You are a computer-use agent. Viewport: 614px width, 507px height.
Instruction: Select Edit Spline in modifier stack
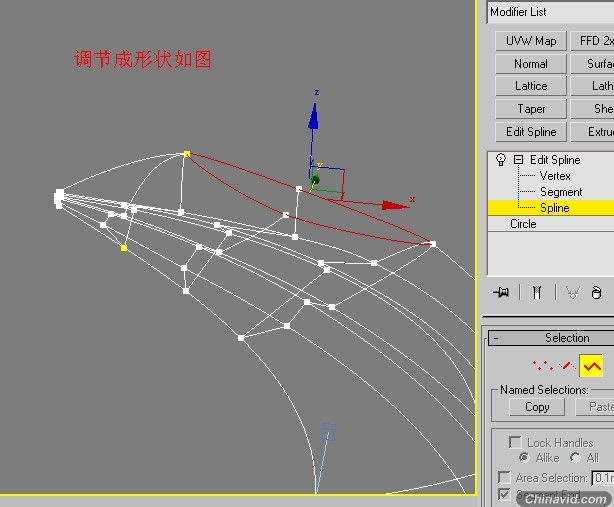(x=555, y=160)
